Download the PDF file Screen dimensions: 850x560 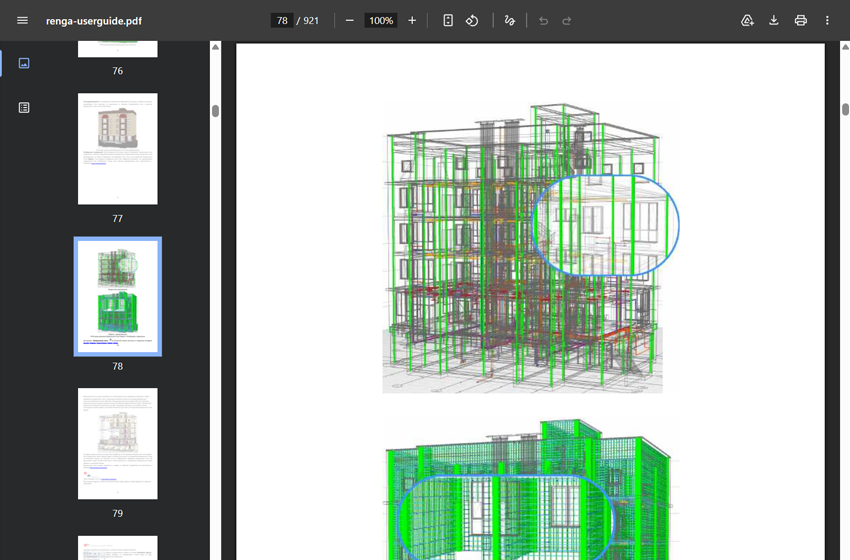[774, 21]
